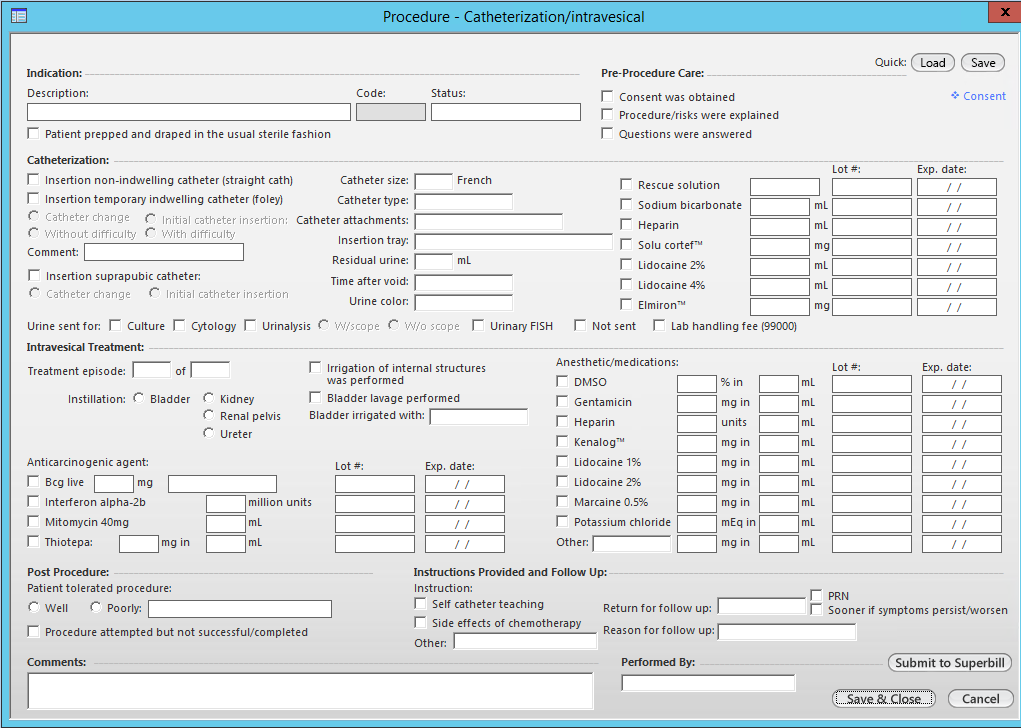This screenshot has width=1021, height=728.
Task: Check Sooner if symptoms persist/worsen
Action: point(817,609)
